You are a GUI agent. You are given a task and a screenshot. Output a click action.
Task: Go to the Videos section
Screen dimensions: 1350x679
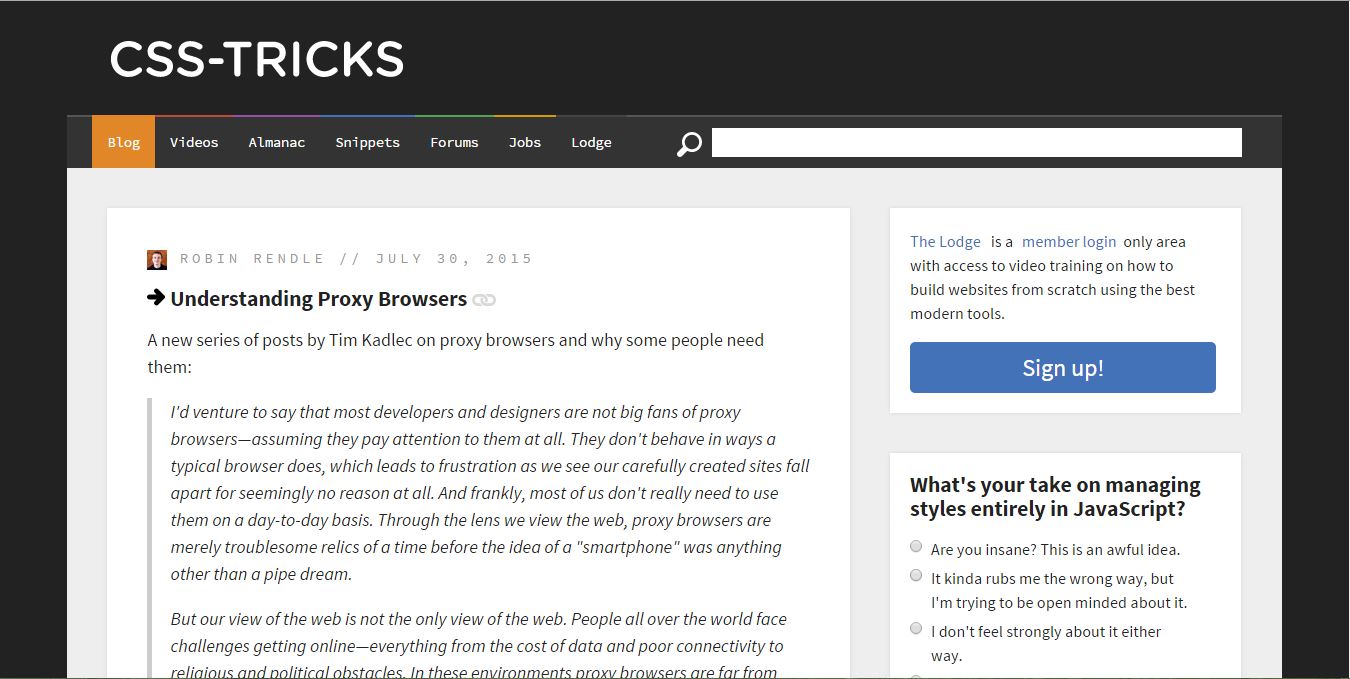point(194,142)
